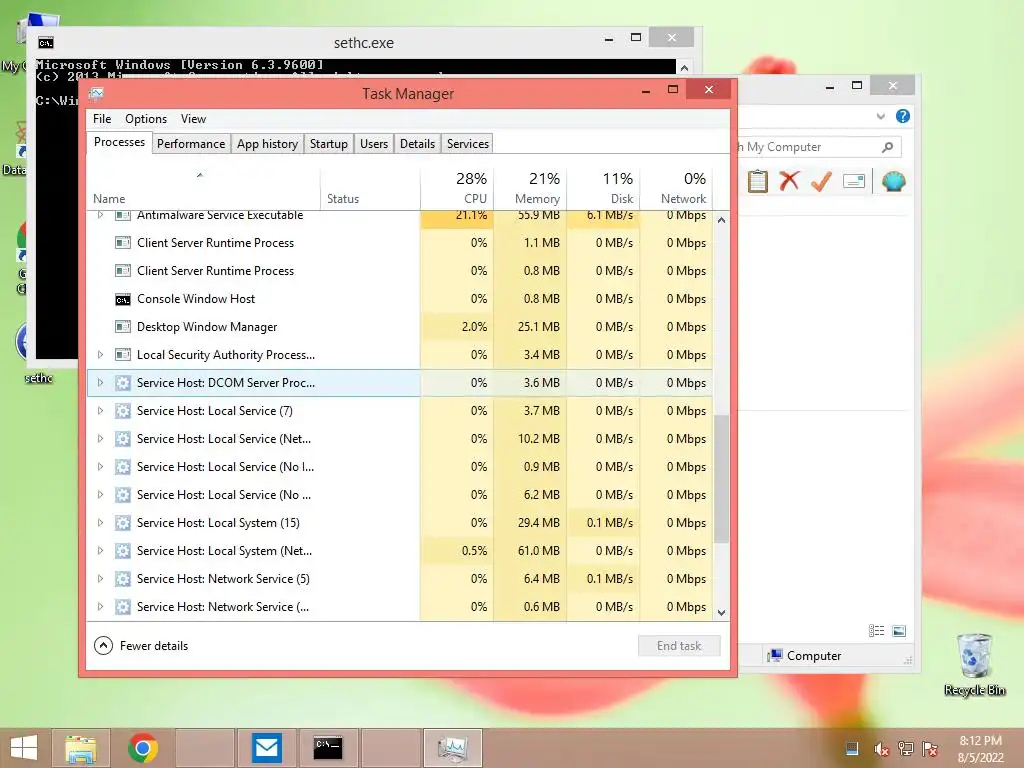Image resolution: width=1024 pixels, height=768 pixels.
Task: Expand Antimalware Service Executable row
Action: coord(100,215)
